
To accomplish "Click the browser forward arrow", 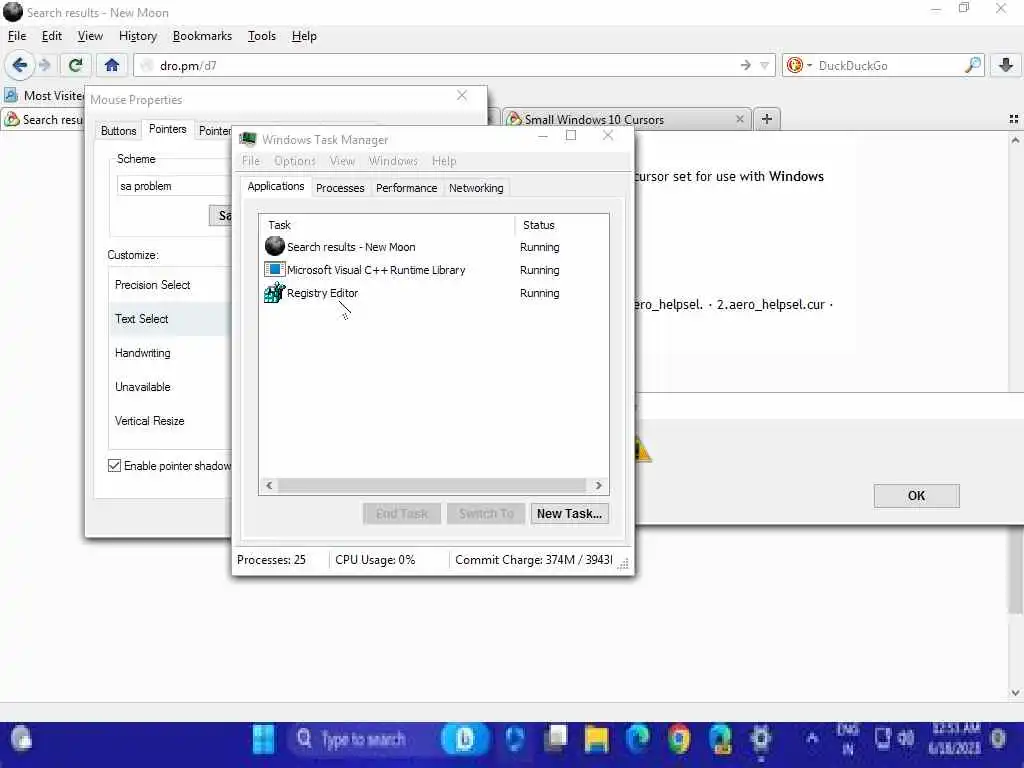I will [x=44, y=65].
